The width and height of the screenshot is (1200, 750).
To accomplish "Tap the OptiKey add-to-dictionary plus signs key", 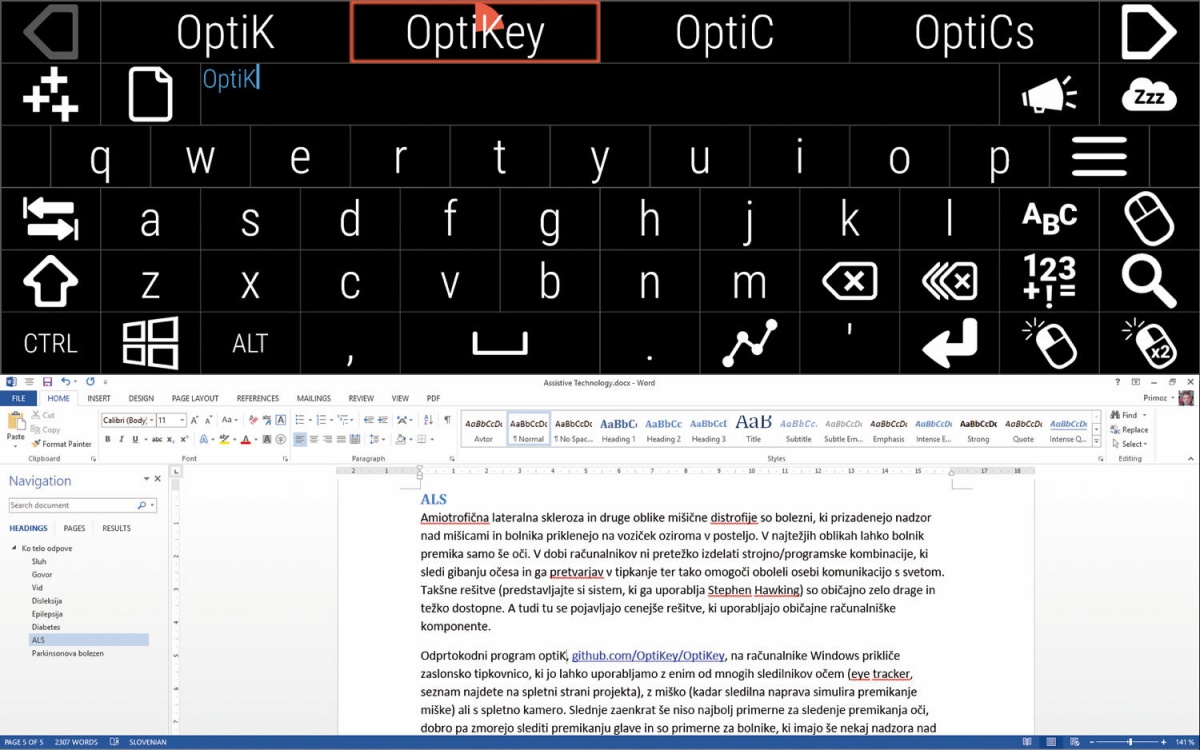I will pos(50,96).
